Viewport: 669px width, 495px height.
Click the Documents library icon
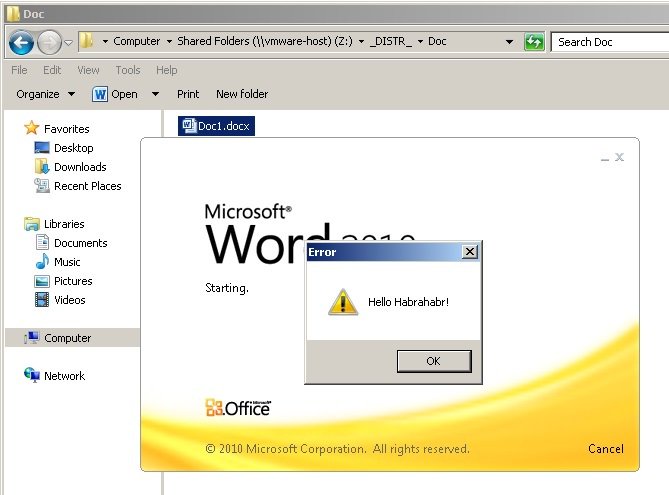pyautogui.click(x=42, y=242)
